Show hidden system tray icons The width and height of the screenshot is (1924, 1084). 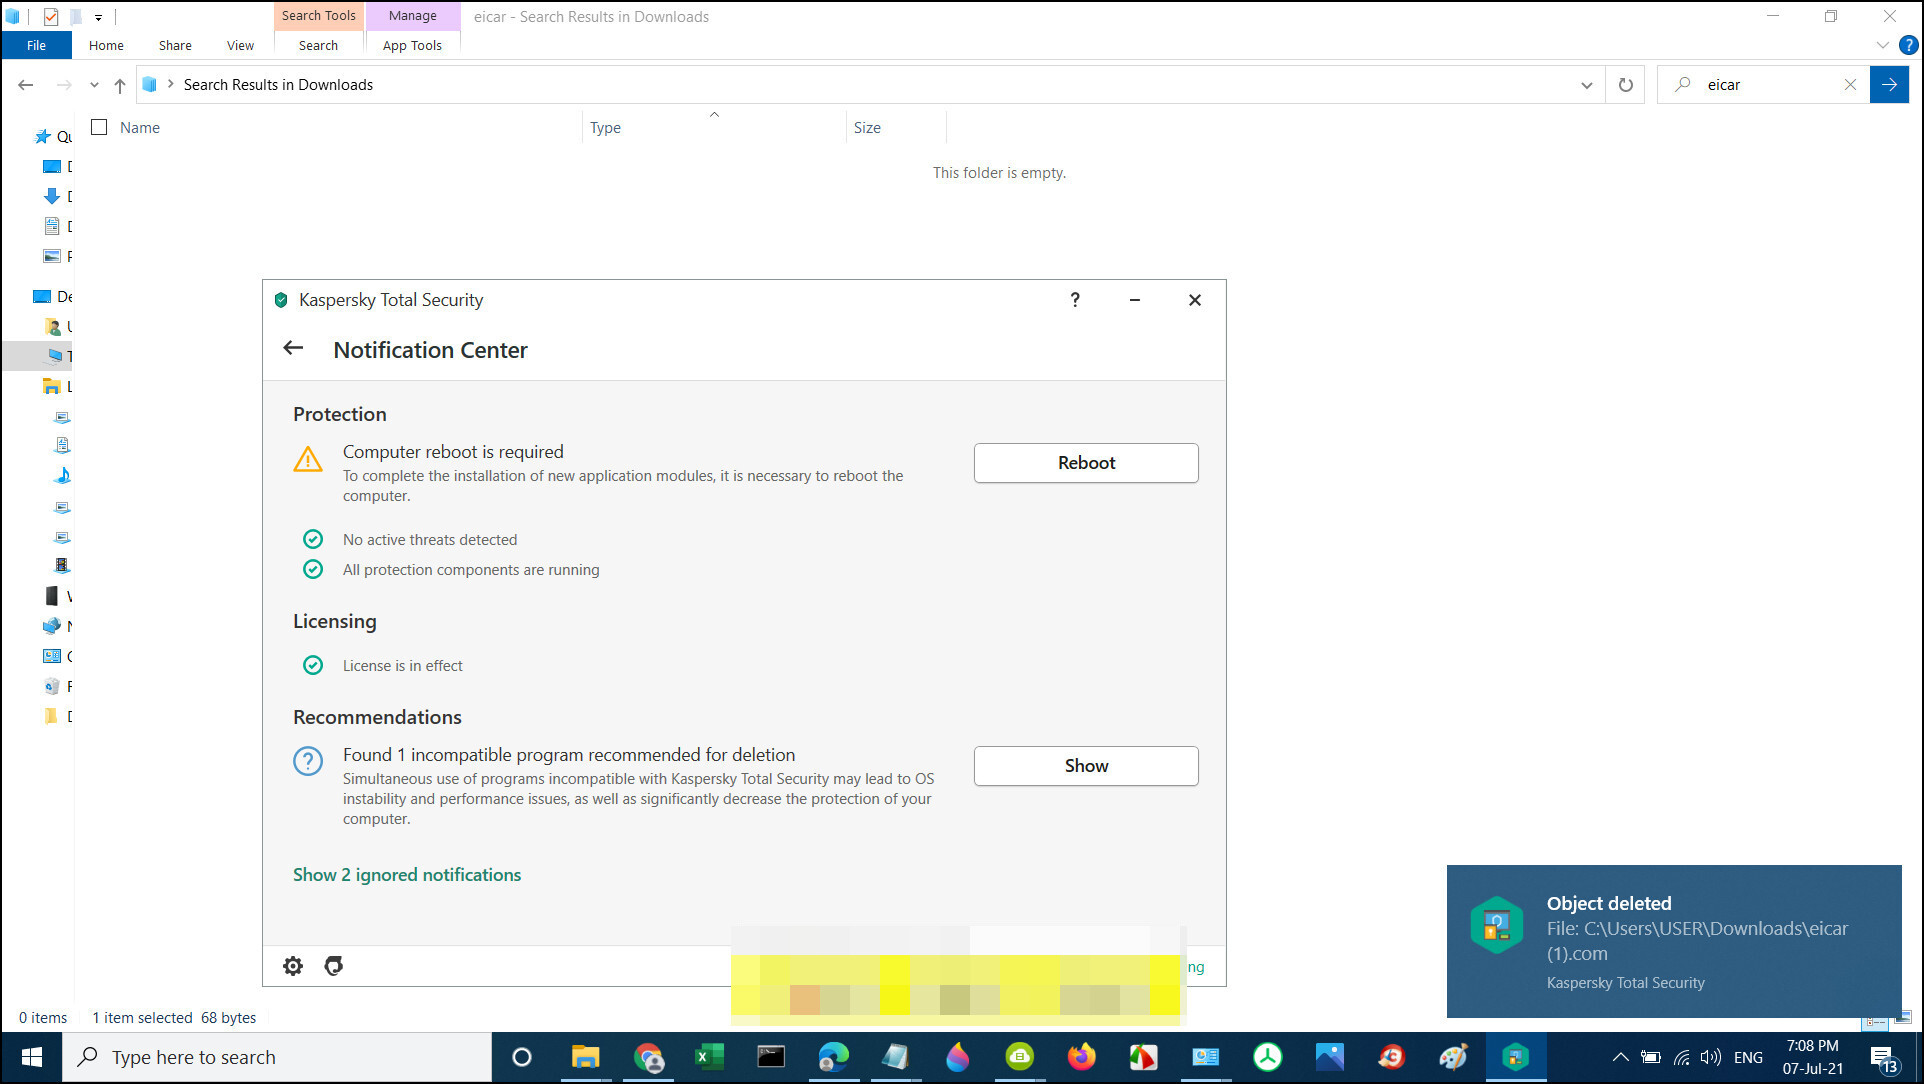(1620, 1057)
